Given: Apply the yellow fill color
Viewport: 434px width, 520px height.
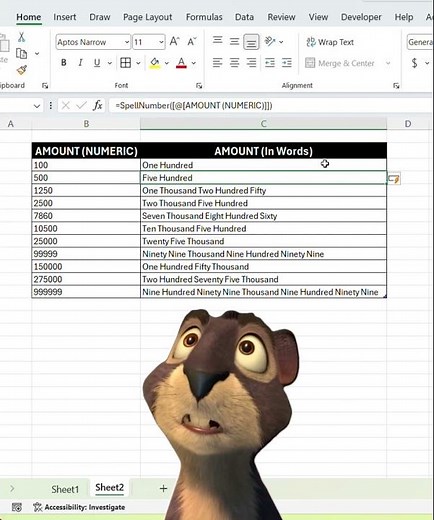Looking at the screenshot, I should click(x=155, y=63).
